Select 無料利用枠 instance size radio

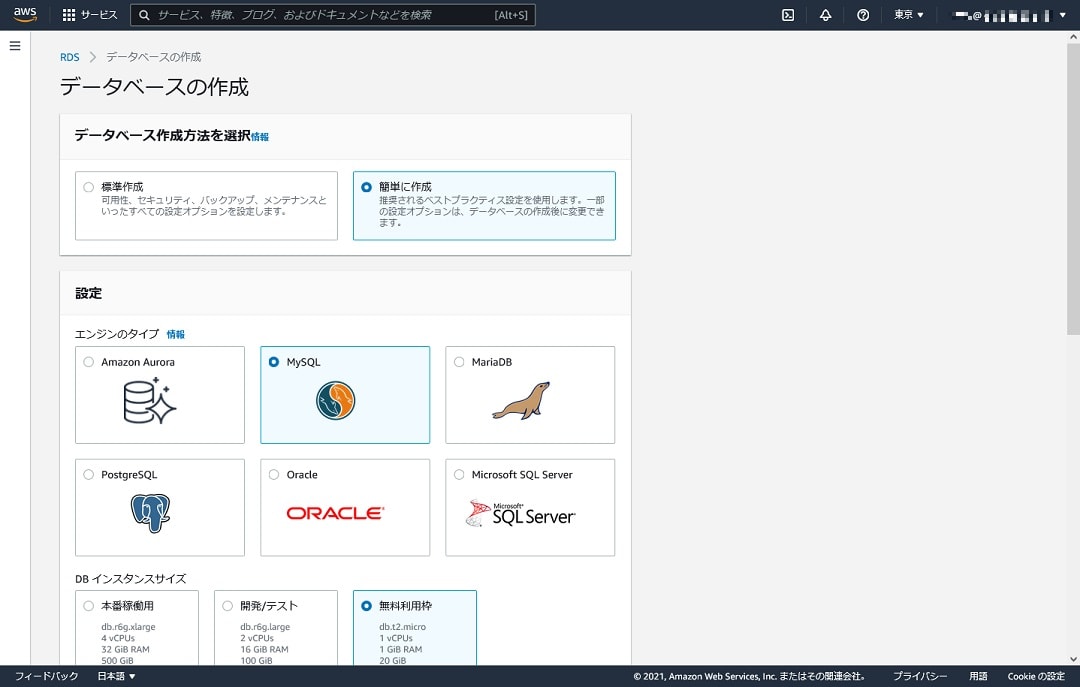pos(366,606)
